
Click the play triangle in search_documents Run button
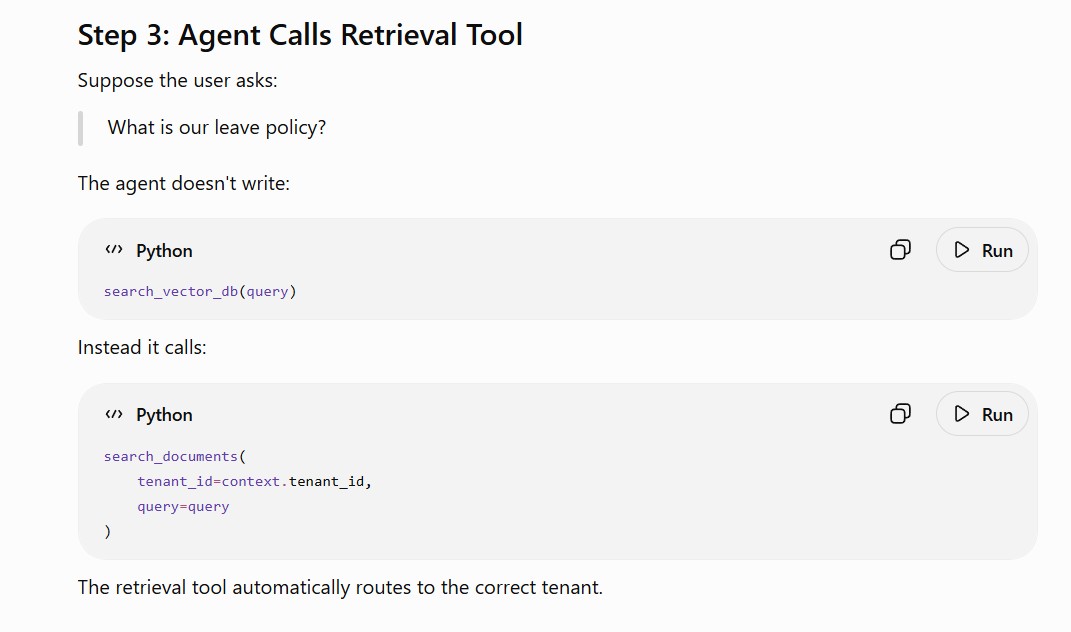coord(962,414)
